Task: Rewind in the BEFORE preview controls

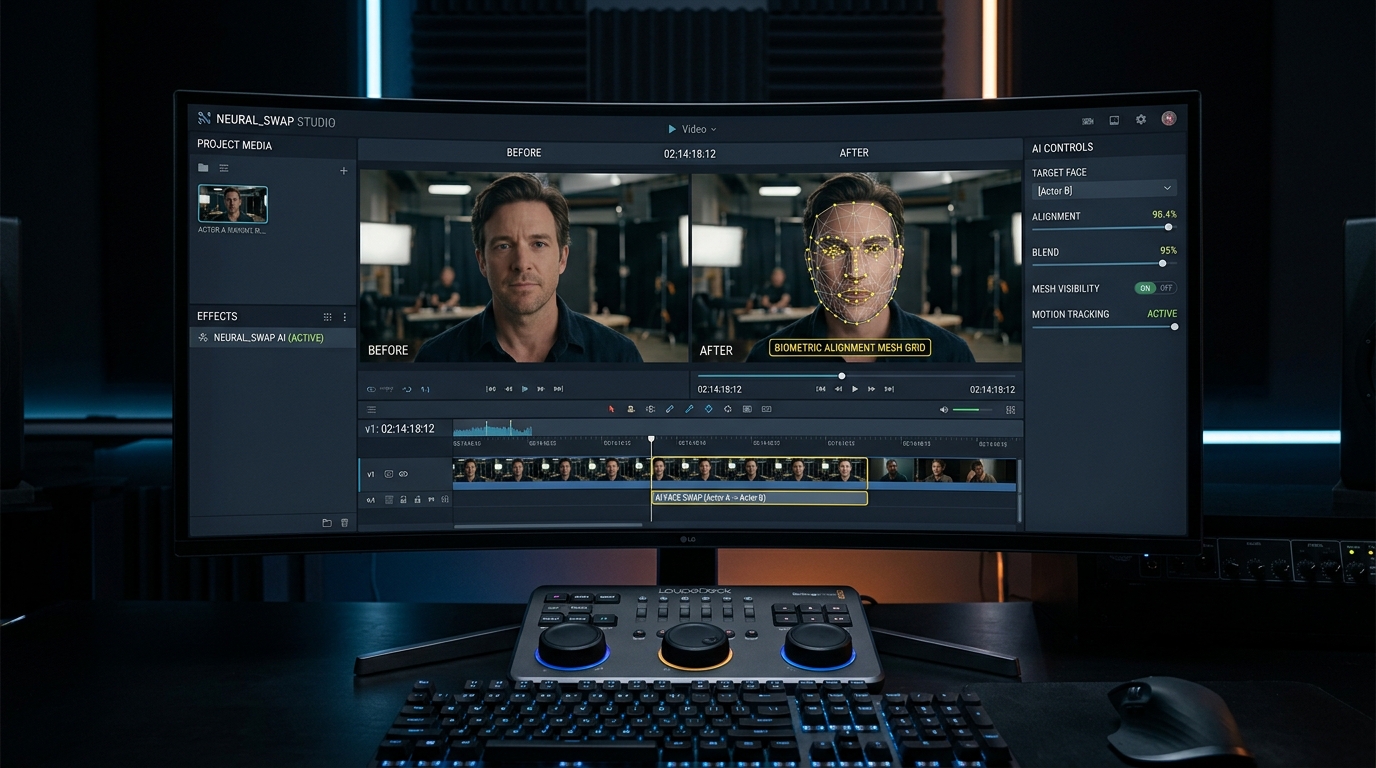Action: pos(508,389)
